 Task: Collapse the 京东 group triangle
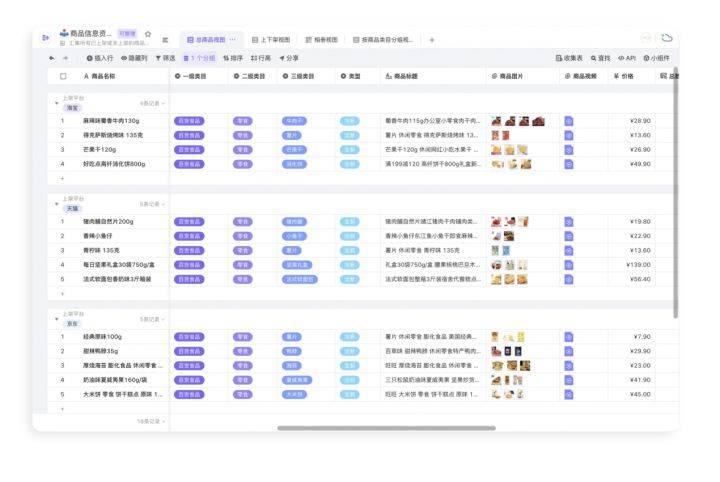click(x=56, y=319)
